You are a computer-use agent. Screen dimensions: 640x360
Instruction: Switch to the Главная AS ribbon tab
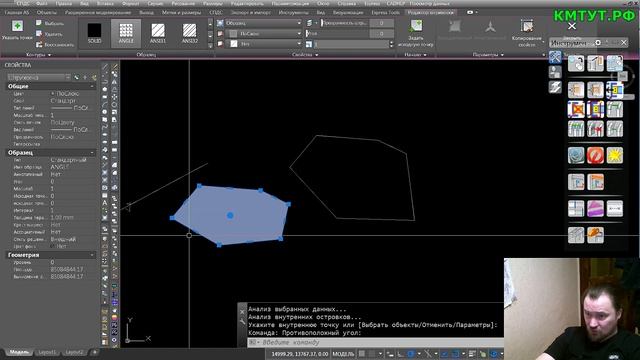16,13
